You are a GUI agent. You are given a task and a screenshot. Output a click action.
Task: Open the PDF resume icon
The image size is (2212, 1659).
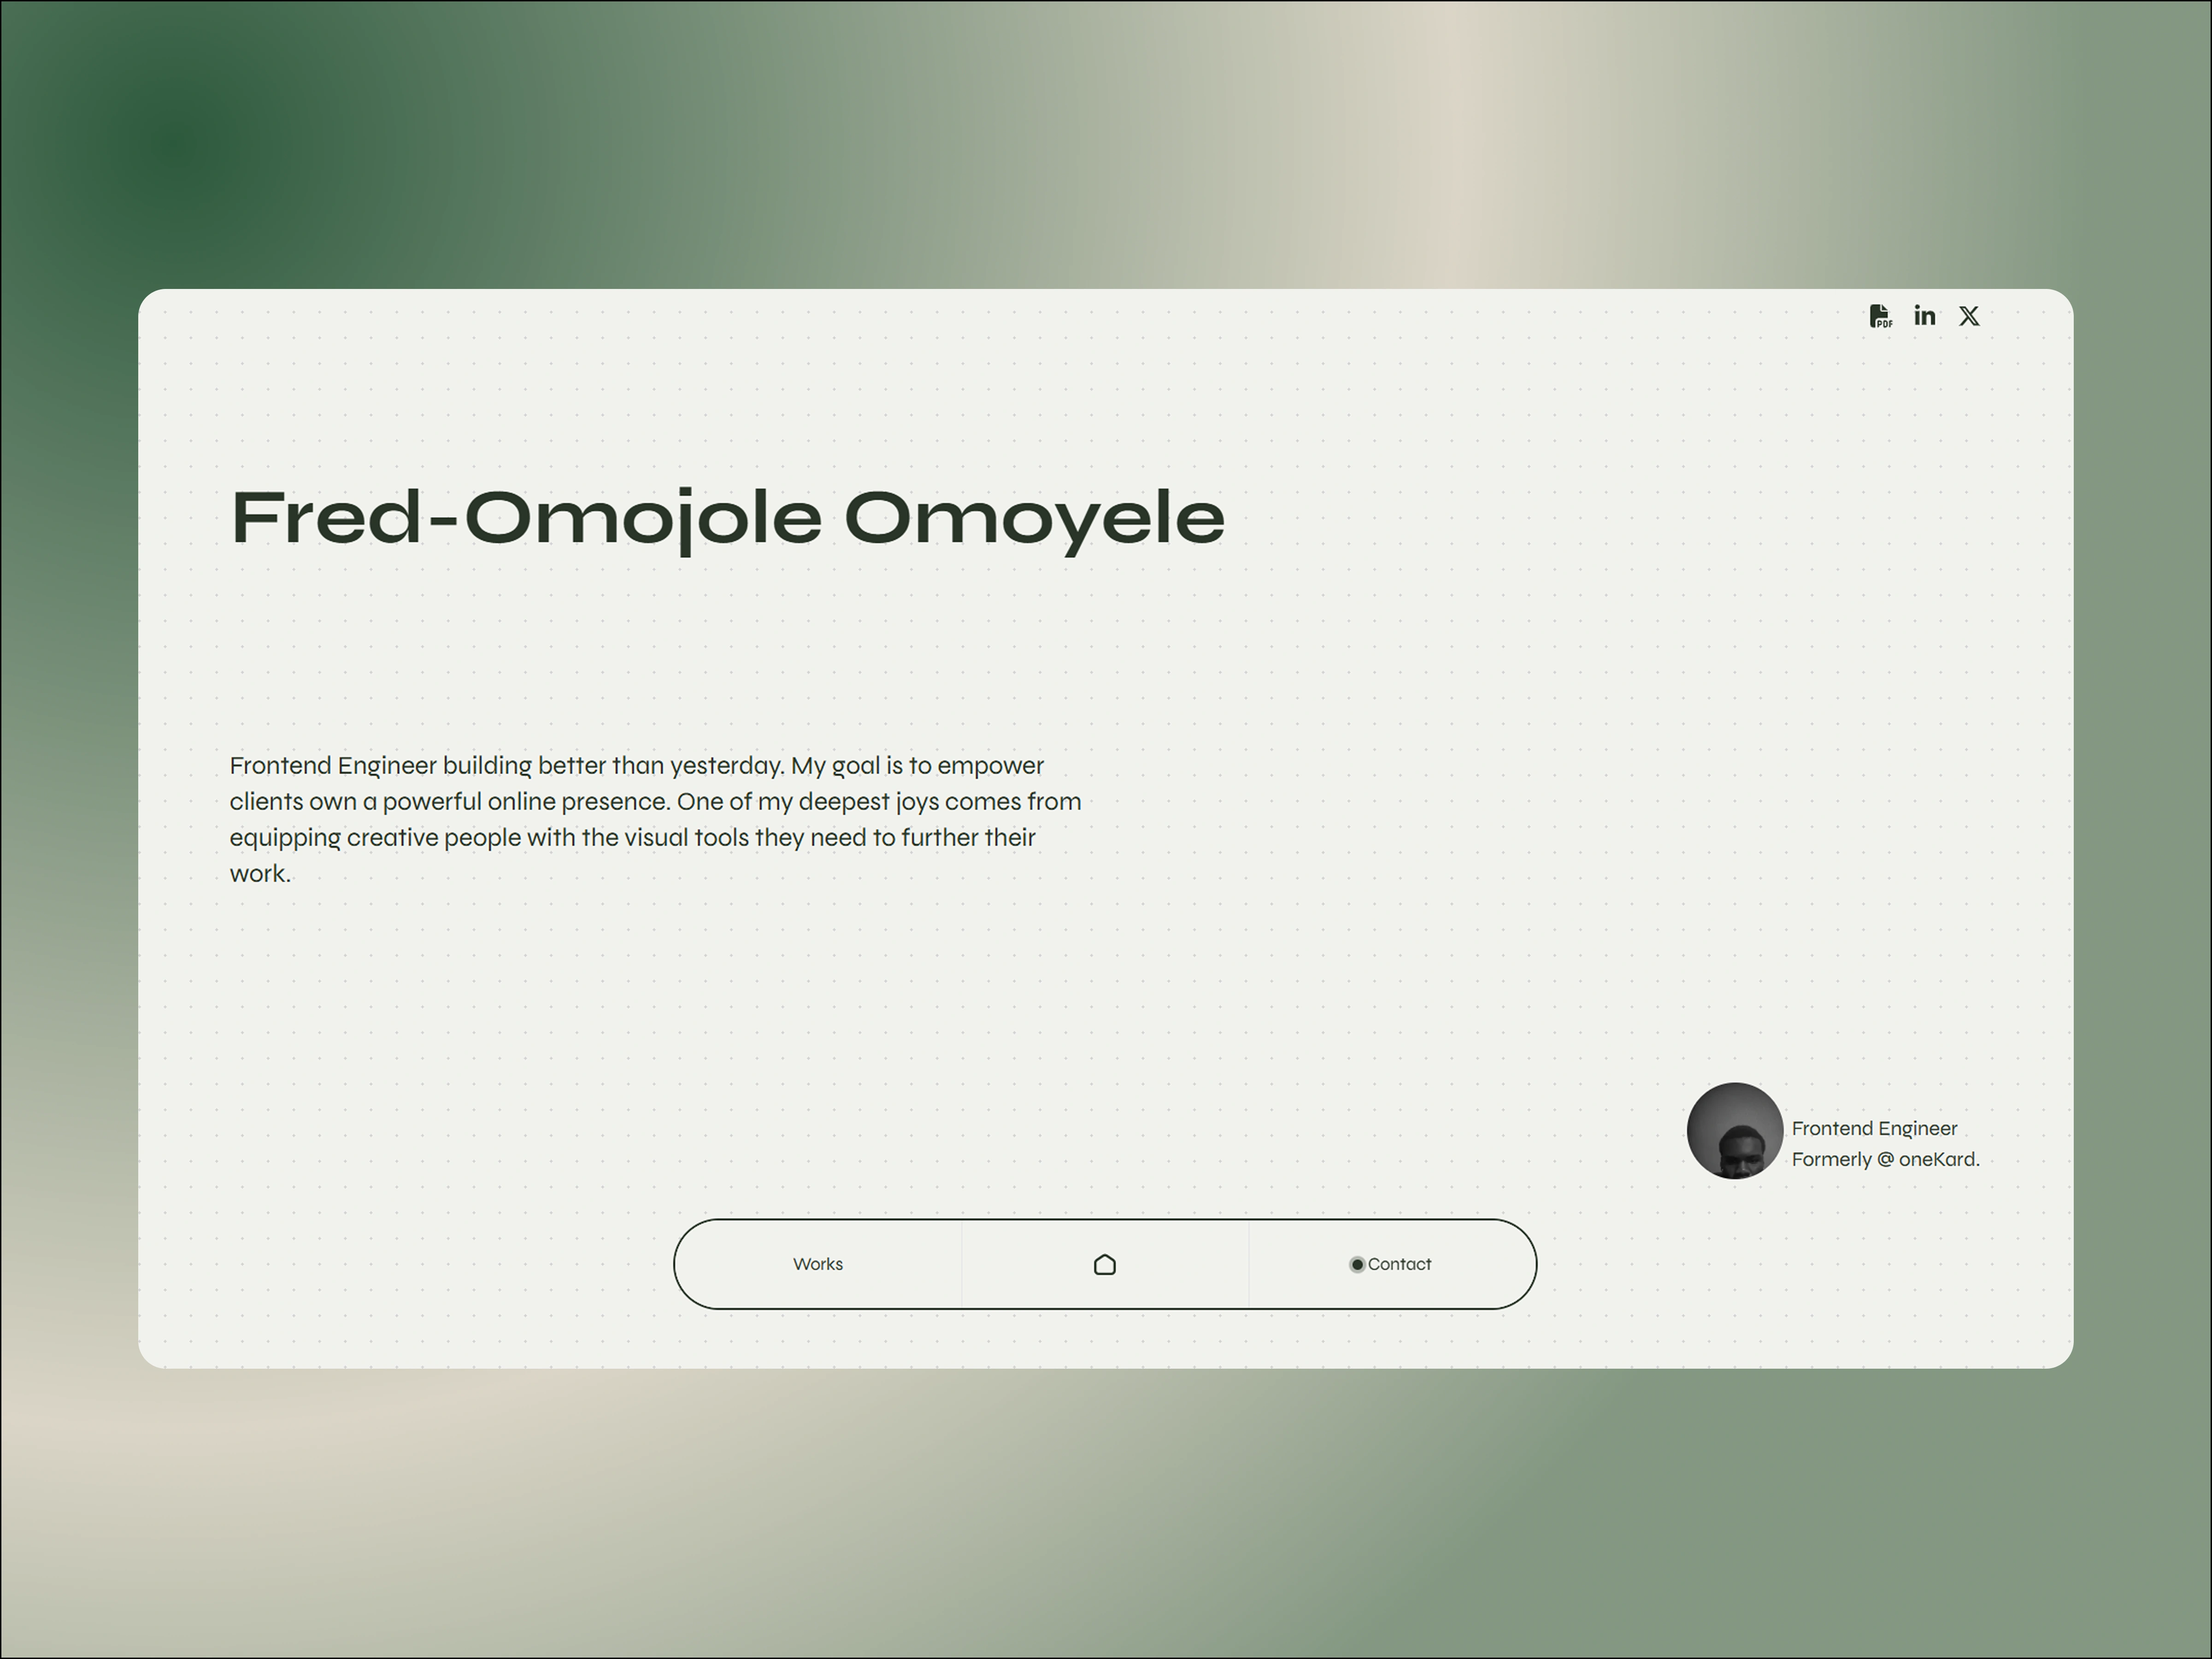(x=1880, y=316)
